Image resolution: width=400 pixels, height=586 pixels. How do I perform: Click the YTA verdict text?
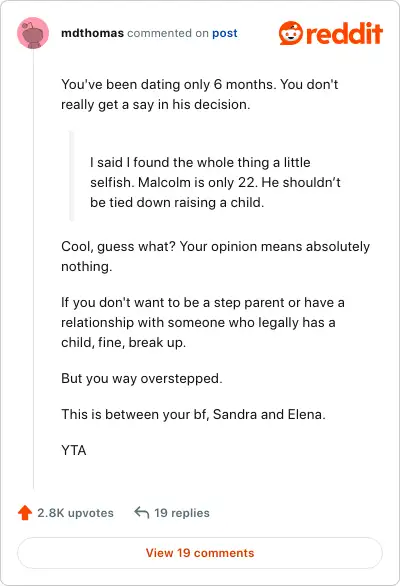coord(74,450)
